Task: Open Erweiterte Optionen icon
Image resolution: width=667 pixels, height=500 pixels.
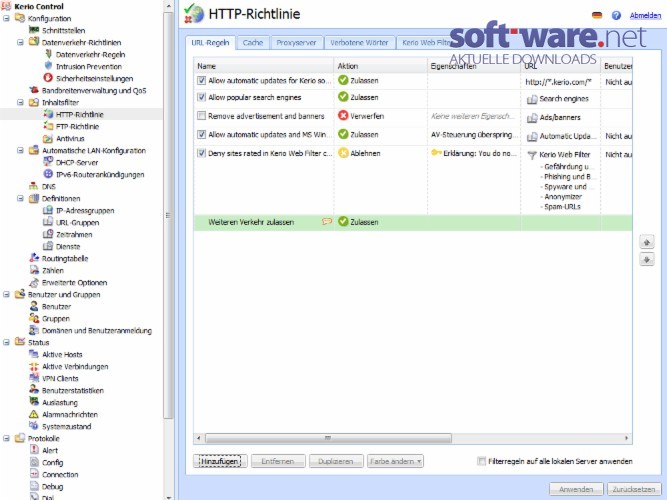Action: [x=34, y=282]
